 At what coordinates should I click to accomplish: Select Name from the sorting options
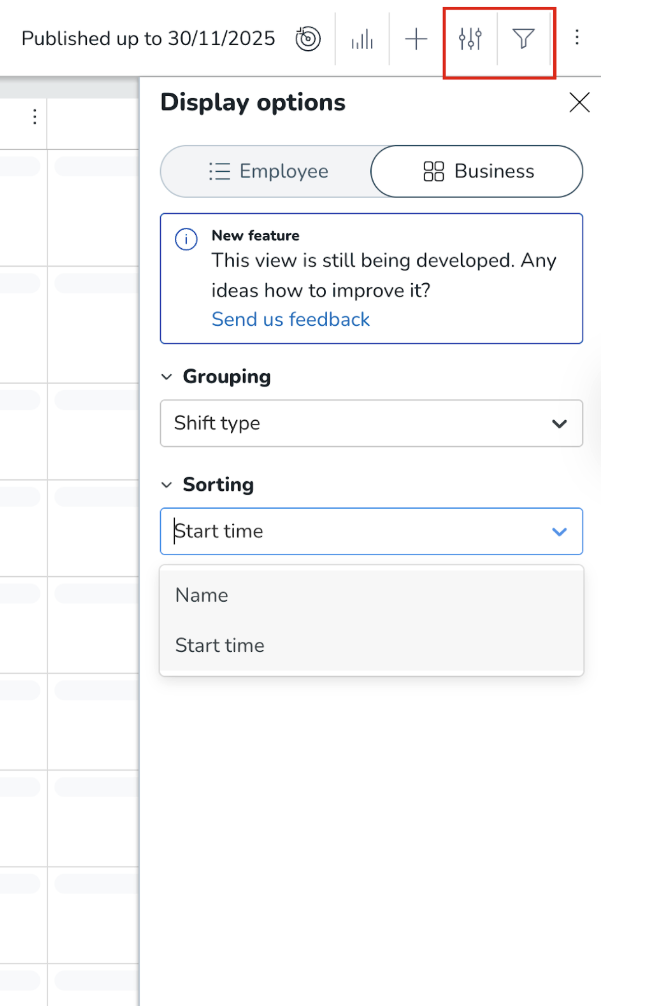tap(202, 595)
